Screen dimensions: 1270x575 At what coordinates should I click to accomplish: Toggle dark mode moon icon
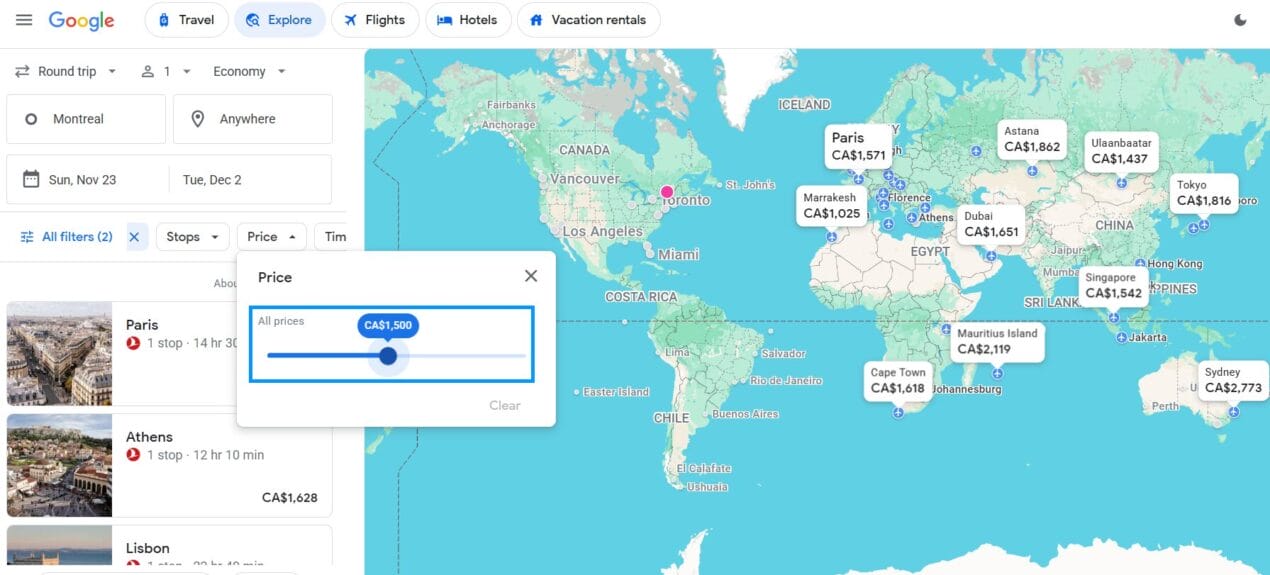(1240, 20)
